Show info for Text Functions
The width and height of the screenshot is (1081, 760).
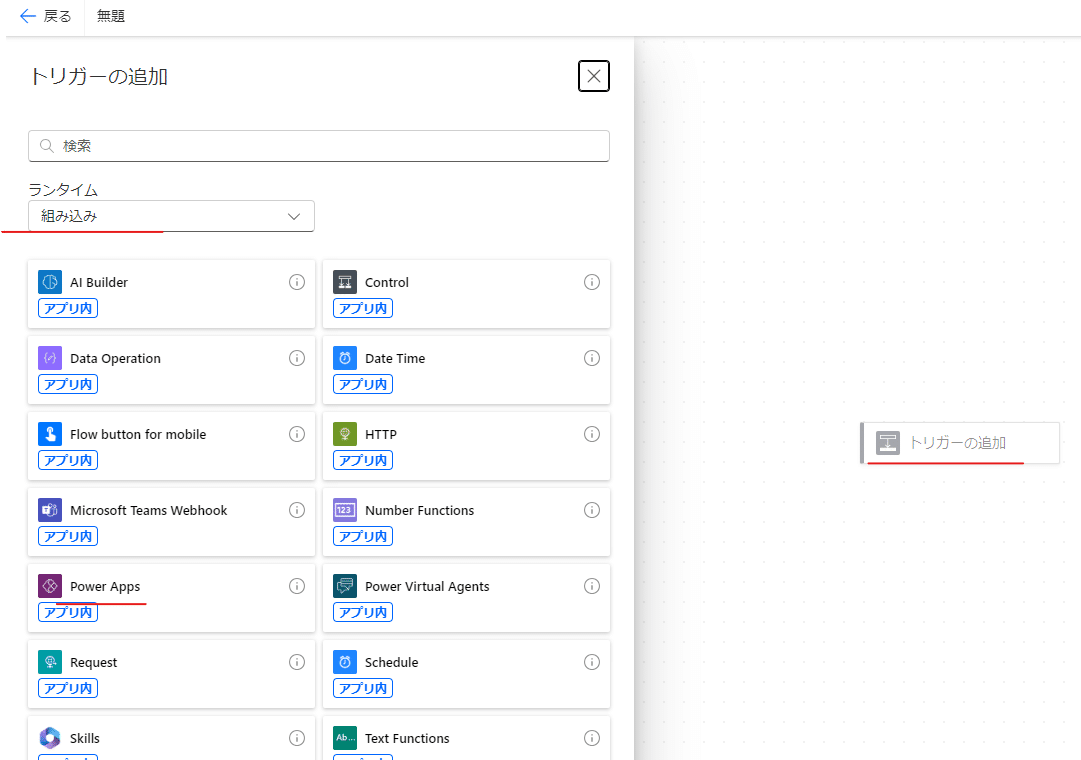click(592, 737)
